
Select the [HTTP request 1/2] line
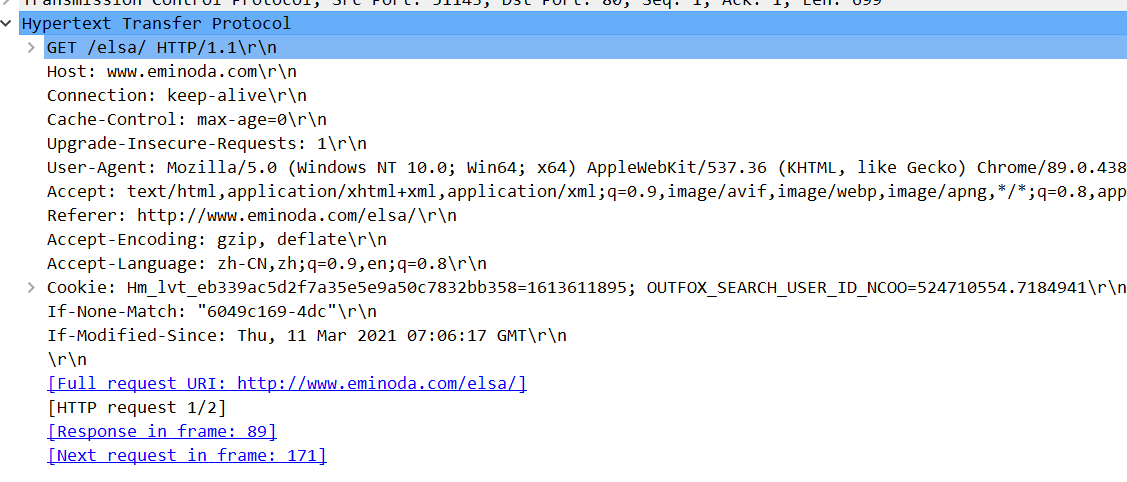(137, 408)
